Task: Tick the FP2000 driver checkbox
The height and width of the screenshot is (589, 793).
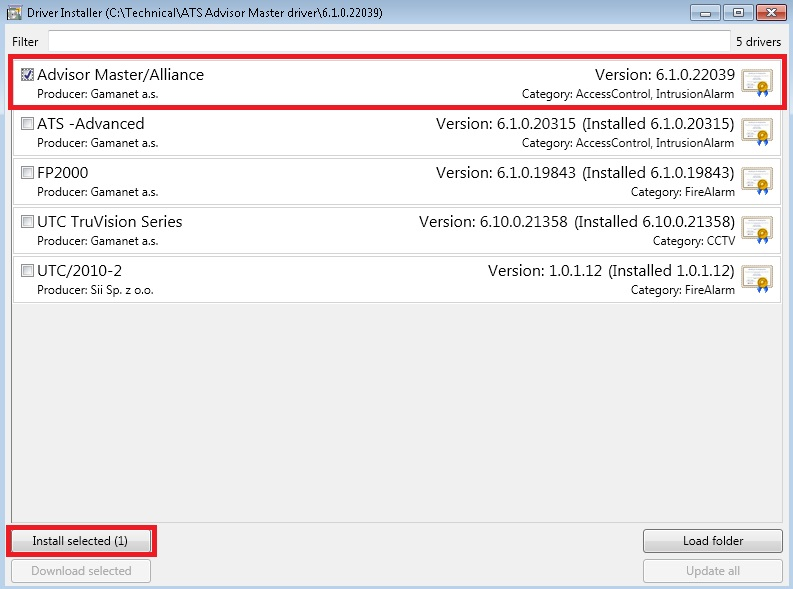Action: (27, 172)
